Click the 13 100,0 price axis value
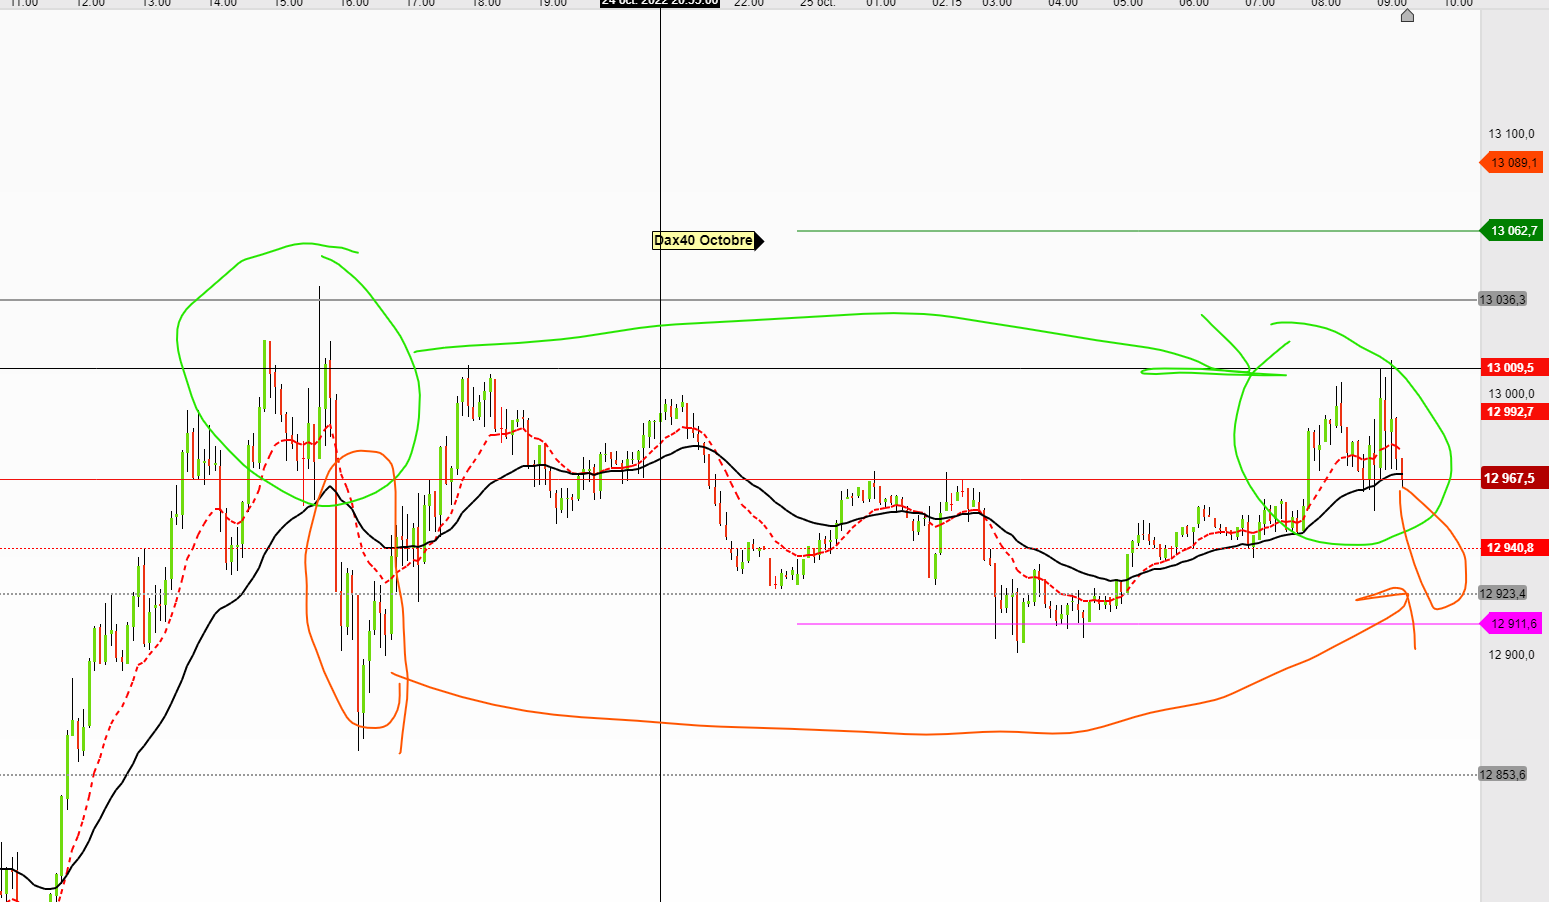 coord(1511,134)
